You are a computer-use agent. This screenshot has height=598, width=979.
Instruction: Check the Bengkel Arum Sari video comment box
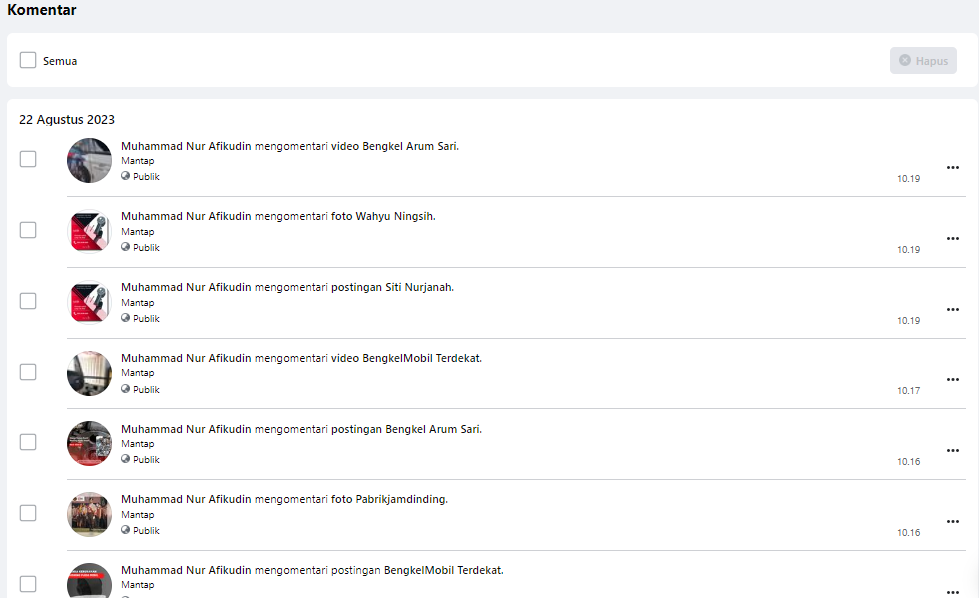click(28, 159)
